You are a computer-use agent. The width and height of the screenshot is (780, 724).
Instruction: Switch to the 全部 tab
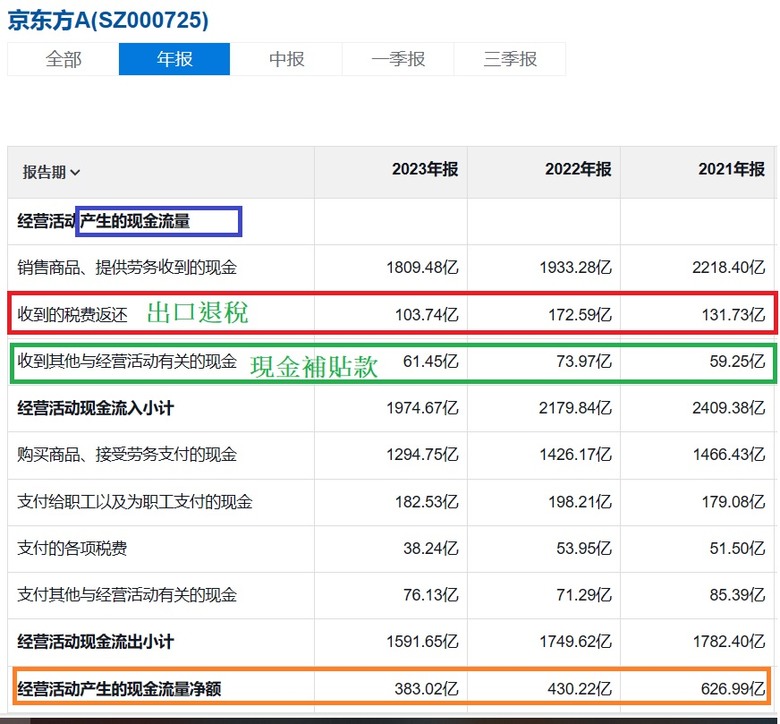coord(63,59)
